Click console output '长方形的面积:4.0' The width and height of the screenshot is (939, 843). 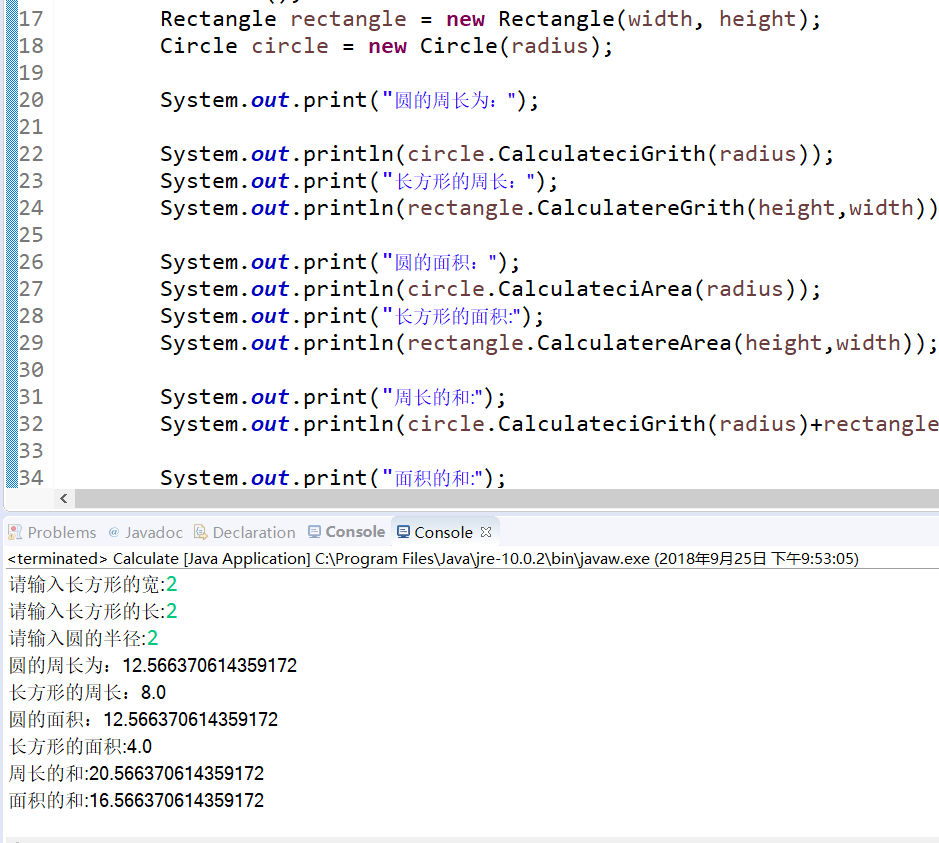click(x=80, y=747)
